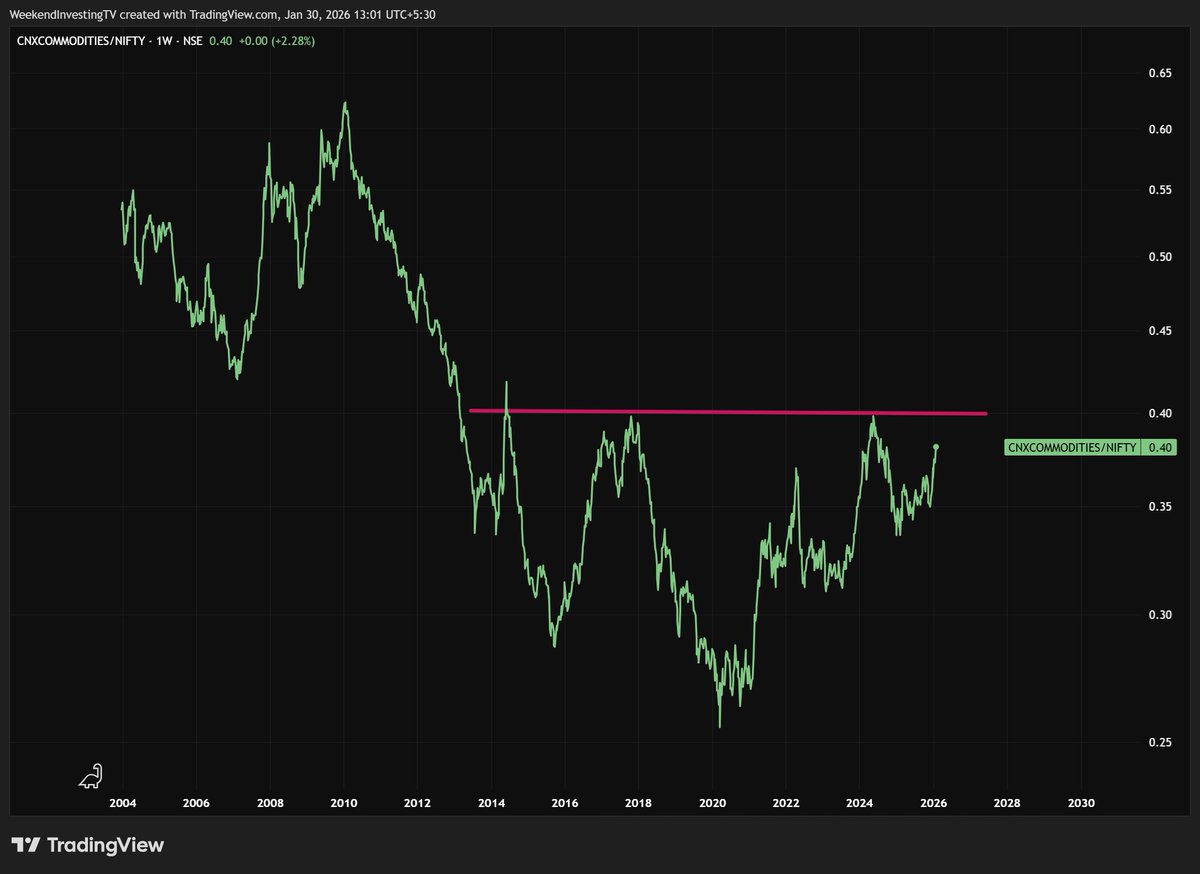1200x874 pixels.
Task: Click the 2006 year on time axis
Action: pos(196,803)
